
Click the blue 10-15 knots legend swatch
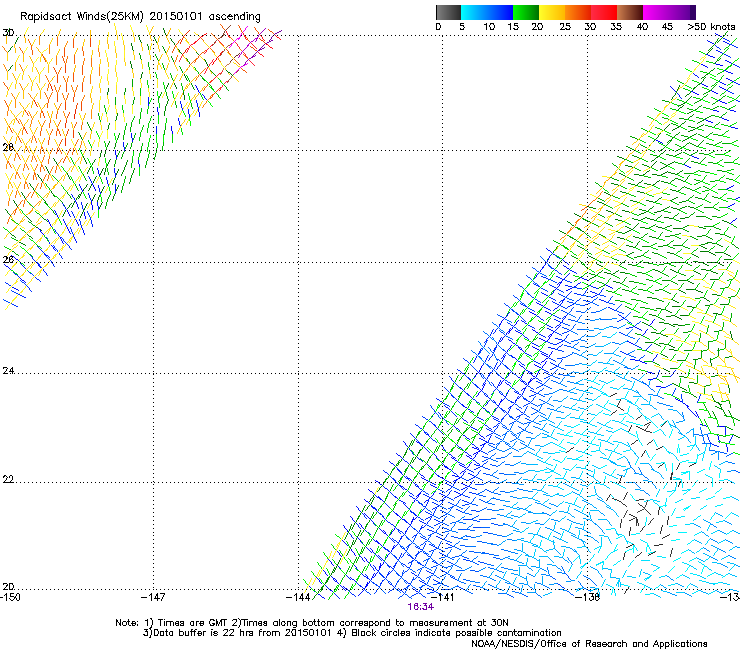point(500,12)
